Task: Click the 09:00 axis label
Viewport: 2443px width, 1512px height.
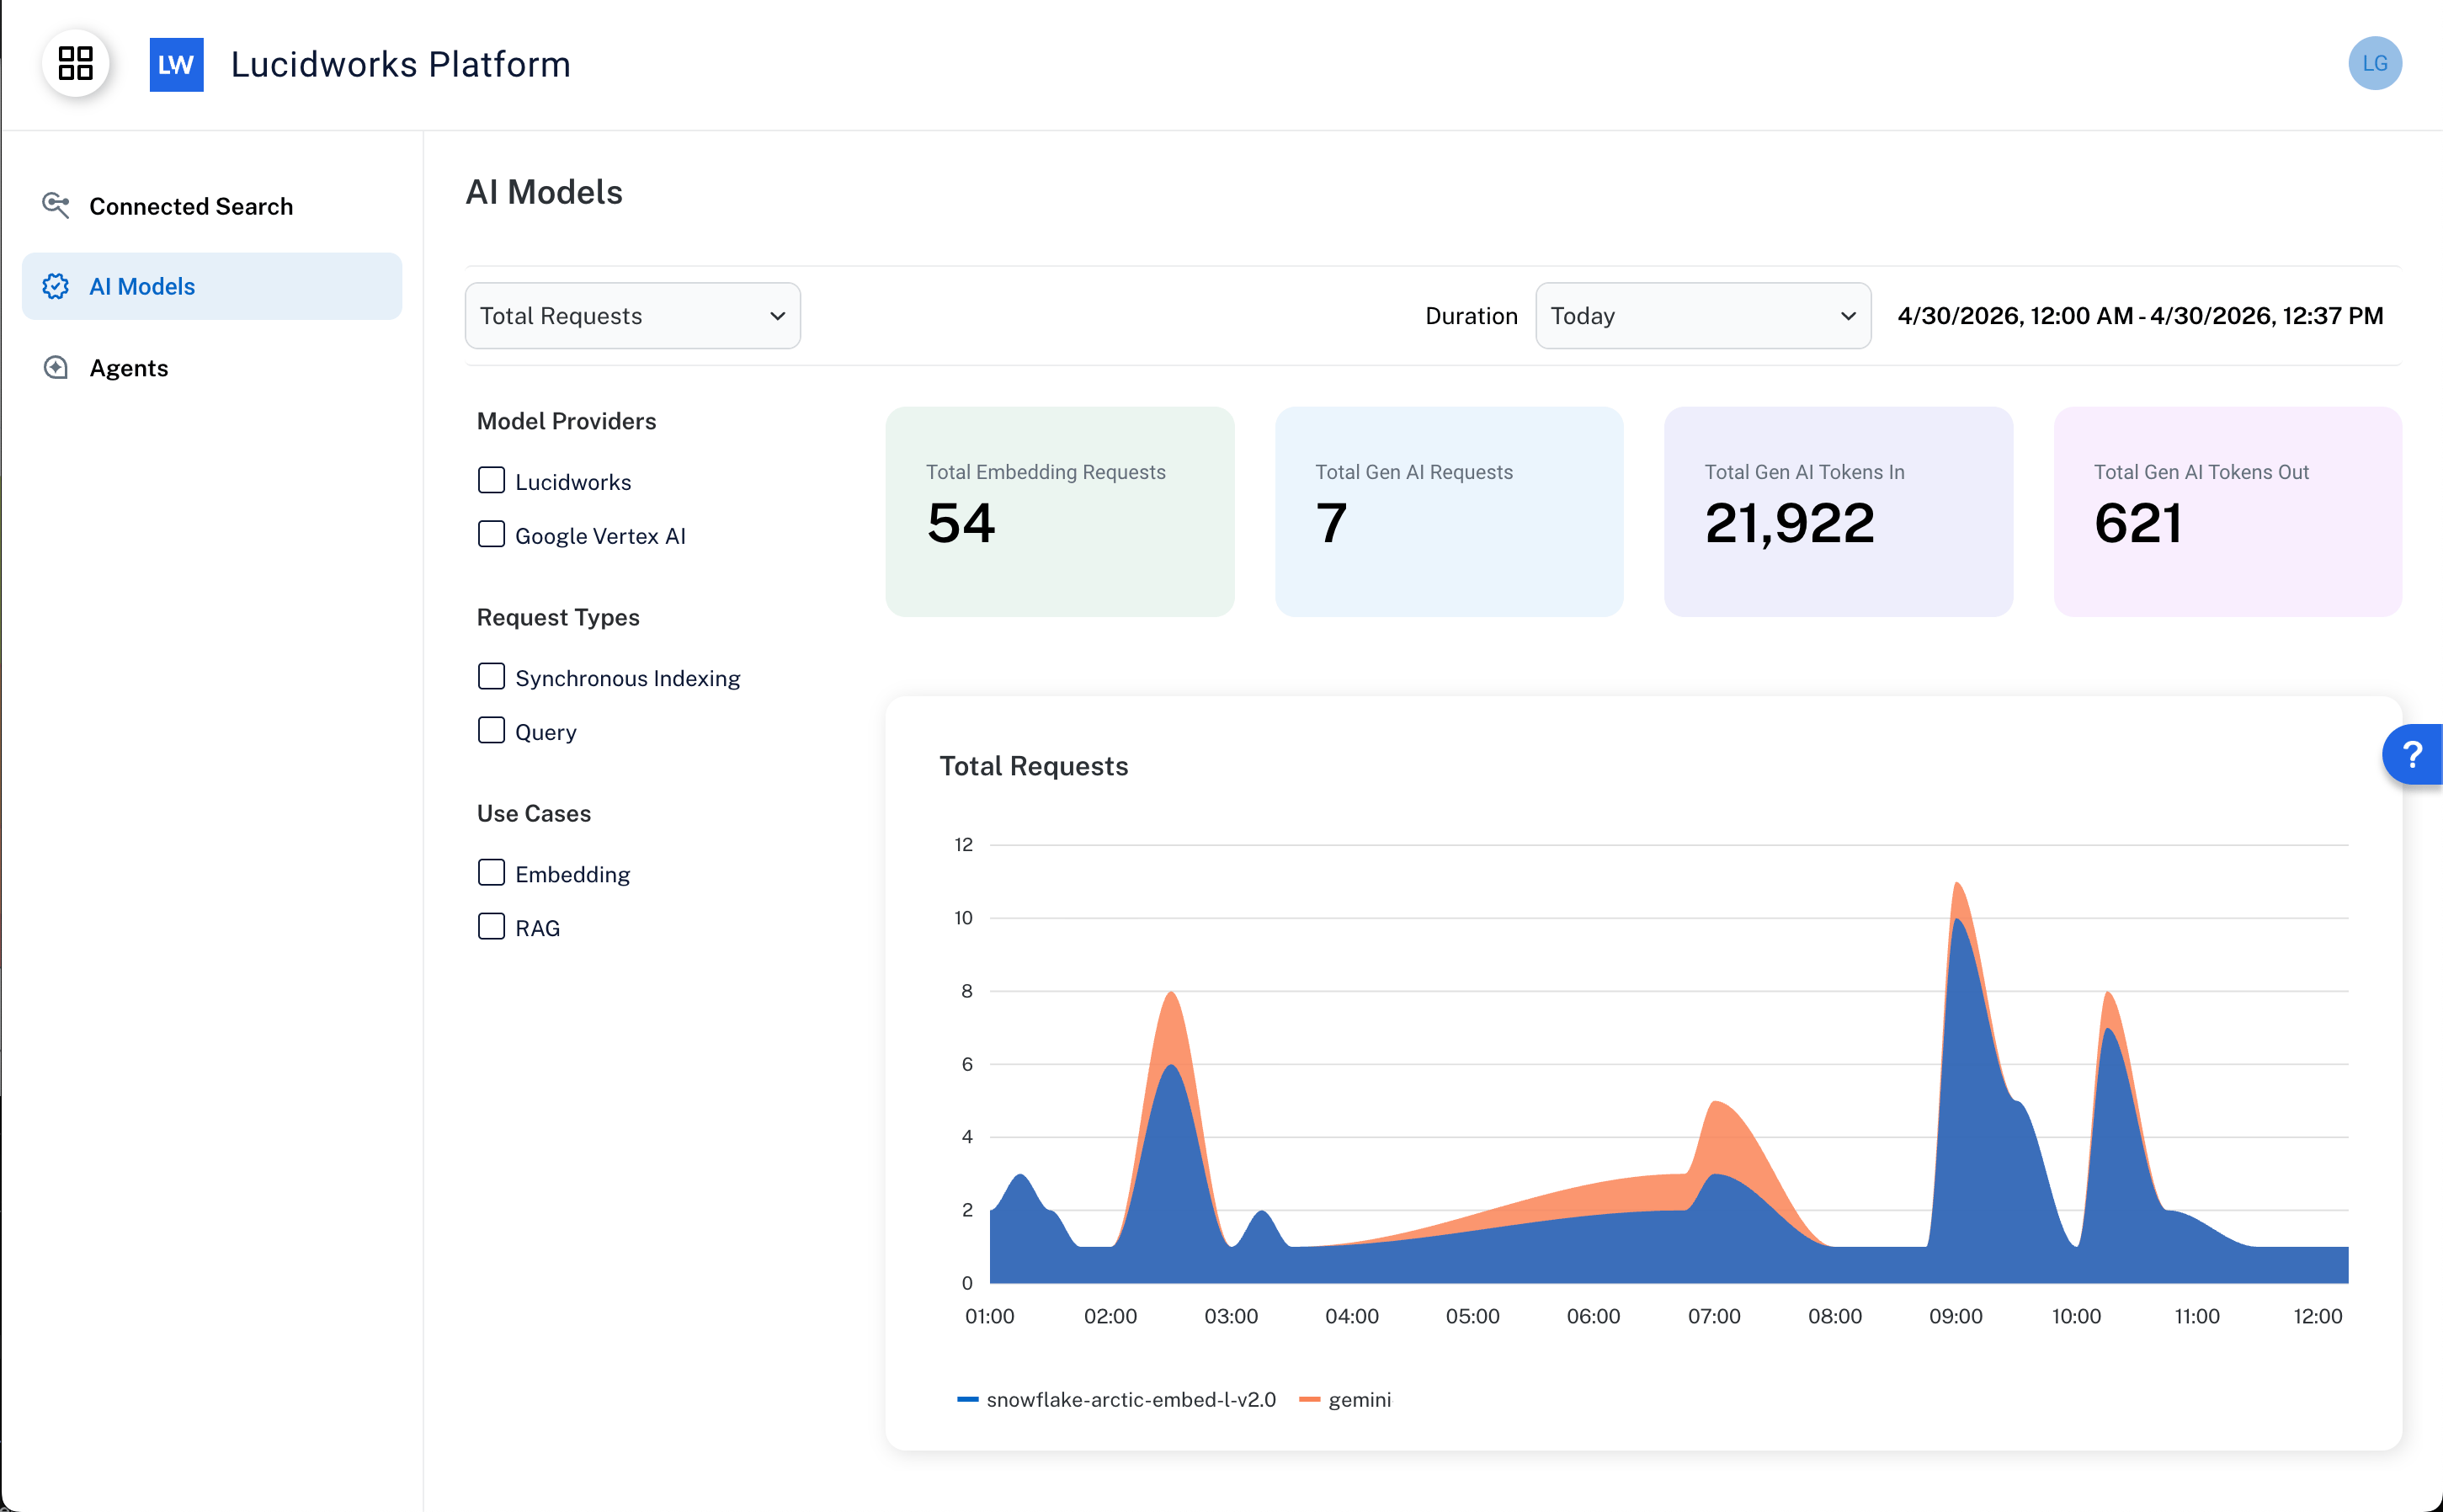Action: coord(1955,1317)
